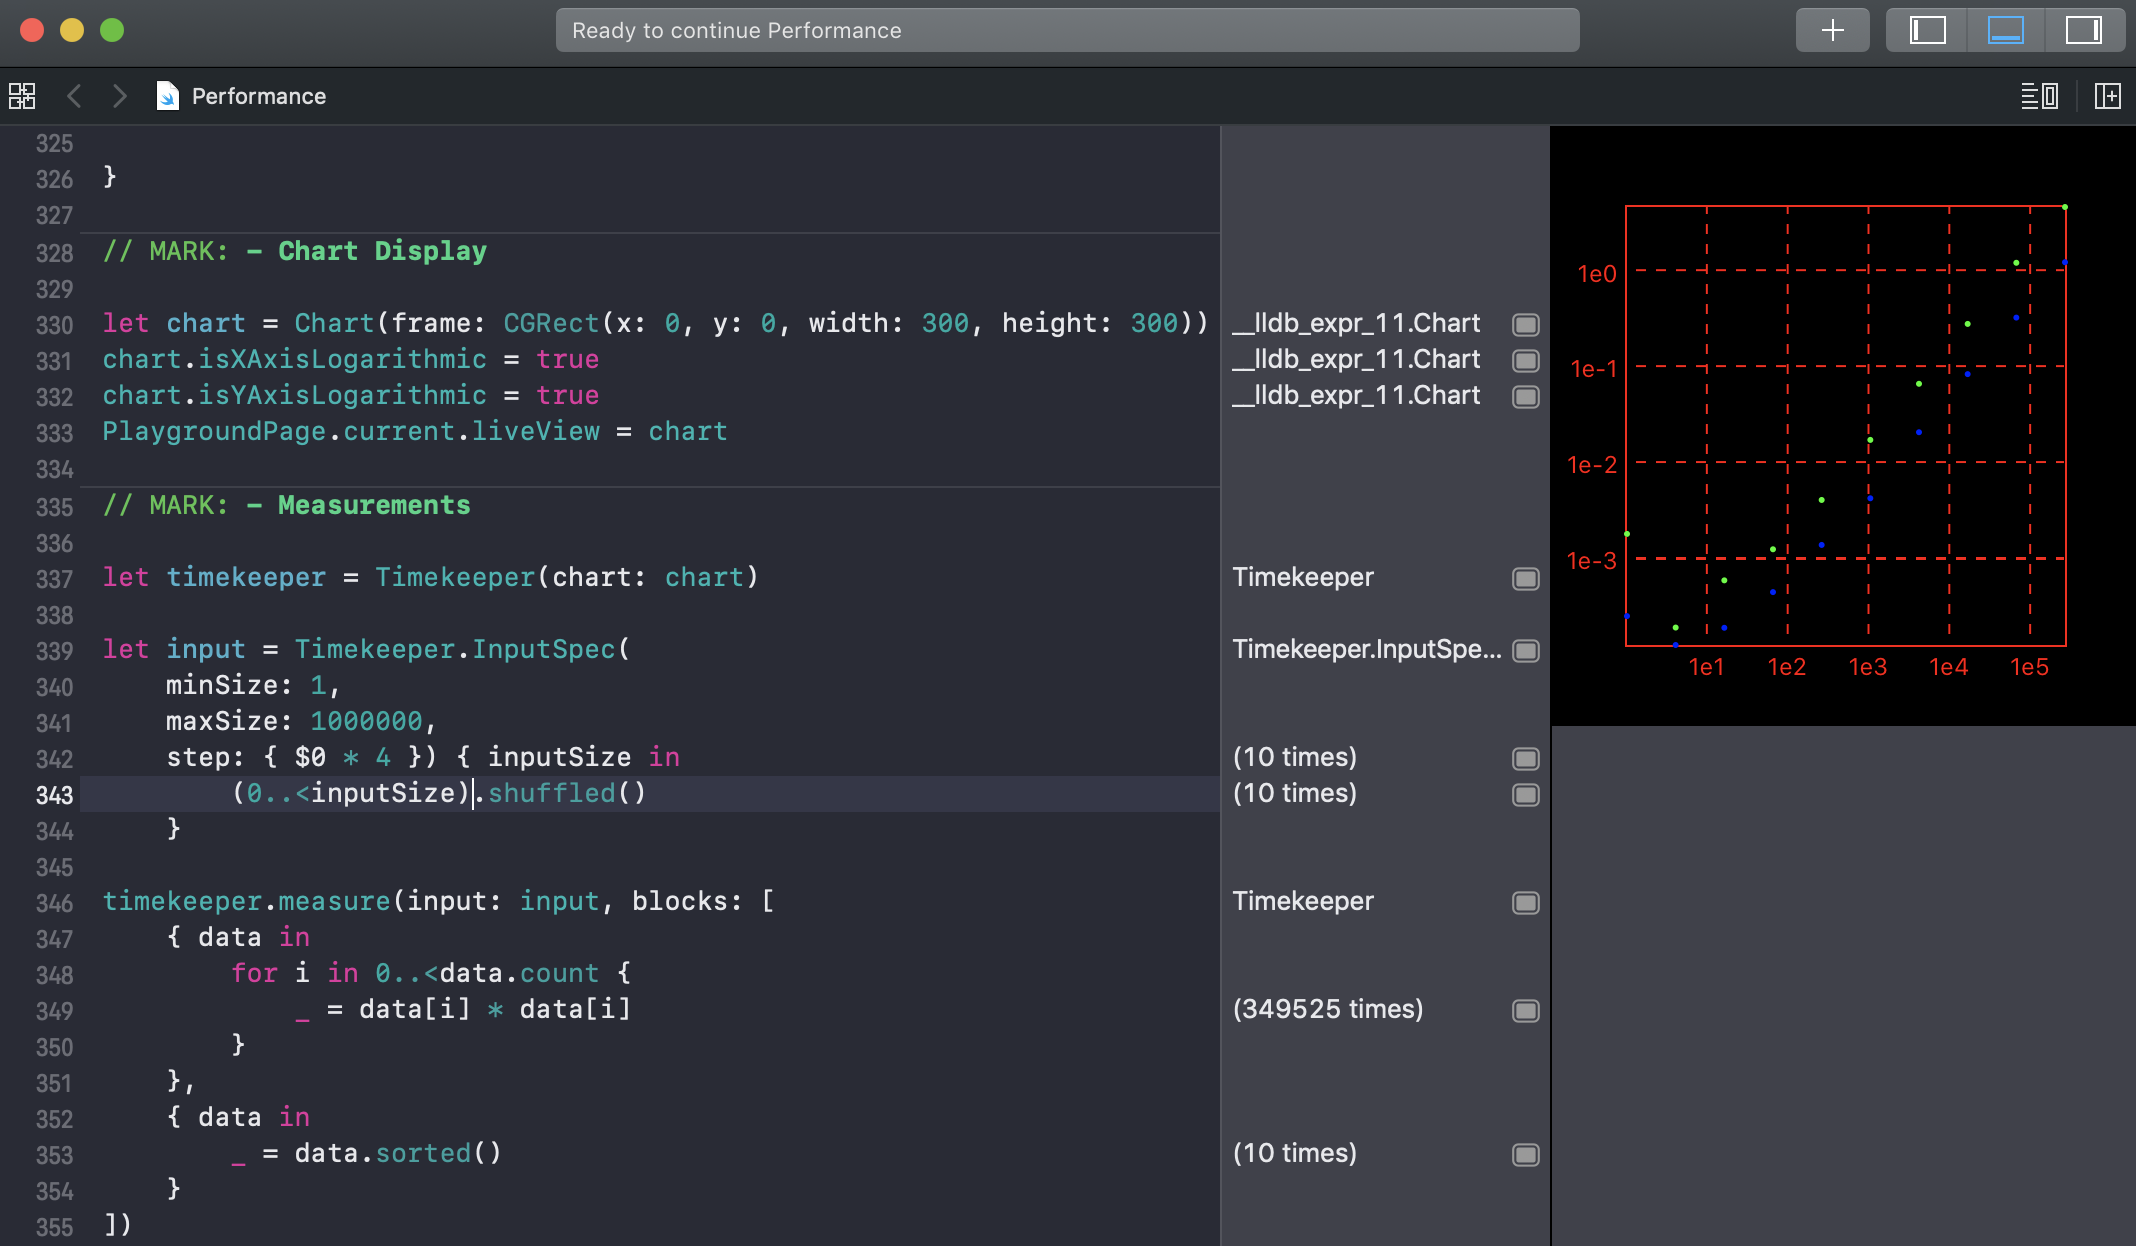Viewport: 2136px width, 1246px height.
Task: Toggle the left navigator panel
Action: click(1927, 30)
